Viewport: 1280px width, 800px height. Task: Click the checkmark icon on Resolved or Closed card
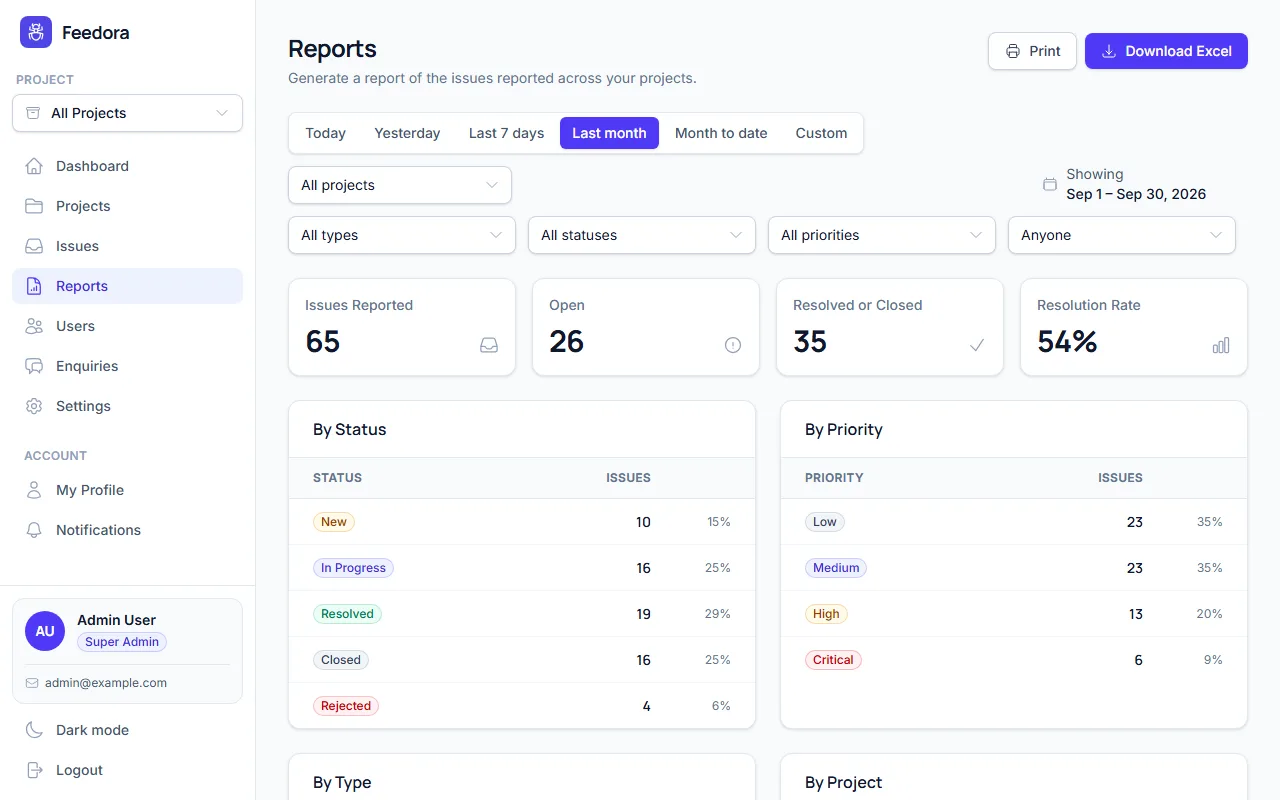pyautogui.click(x=977, y=345)
